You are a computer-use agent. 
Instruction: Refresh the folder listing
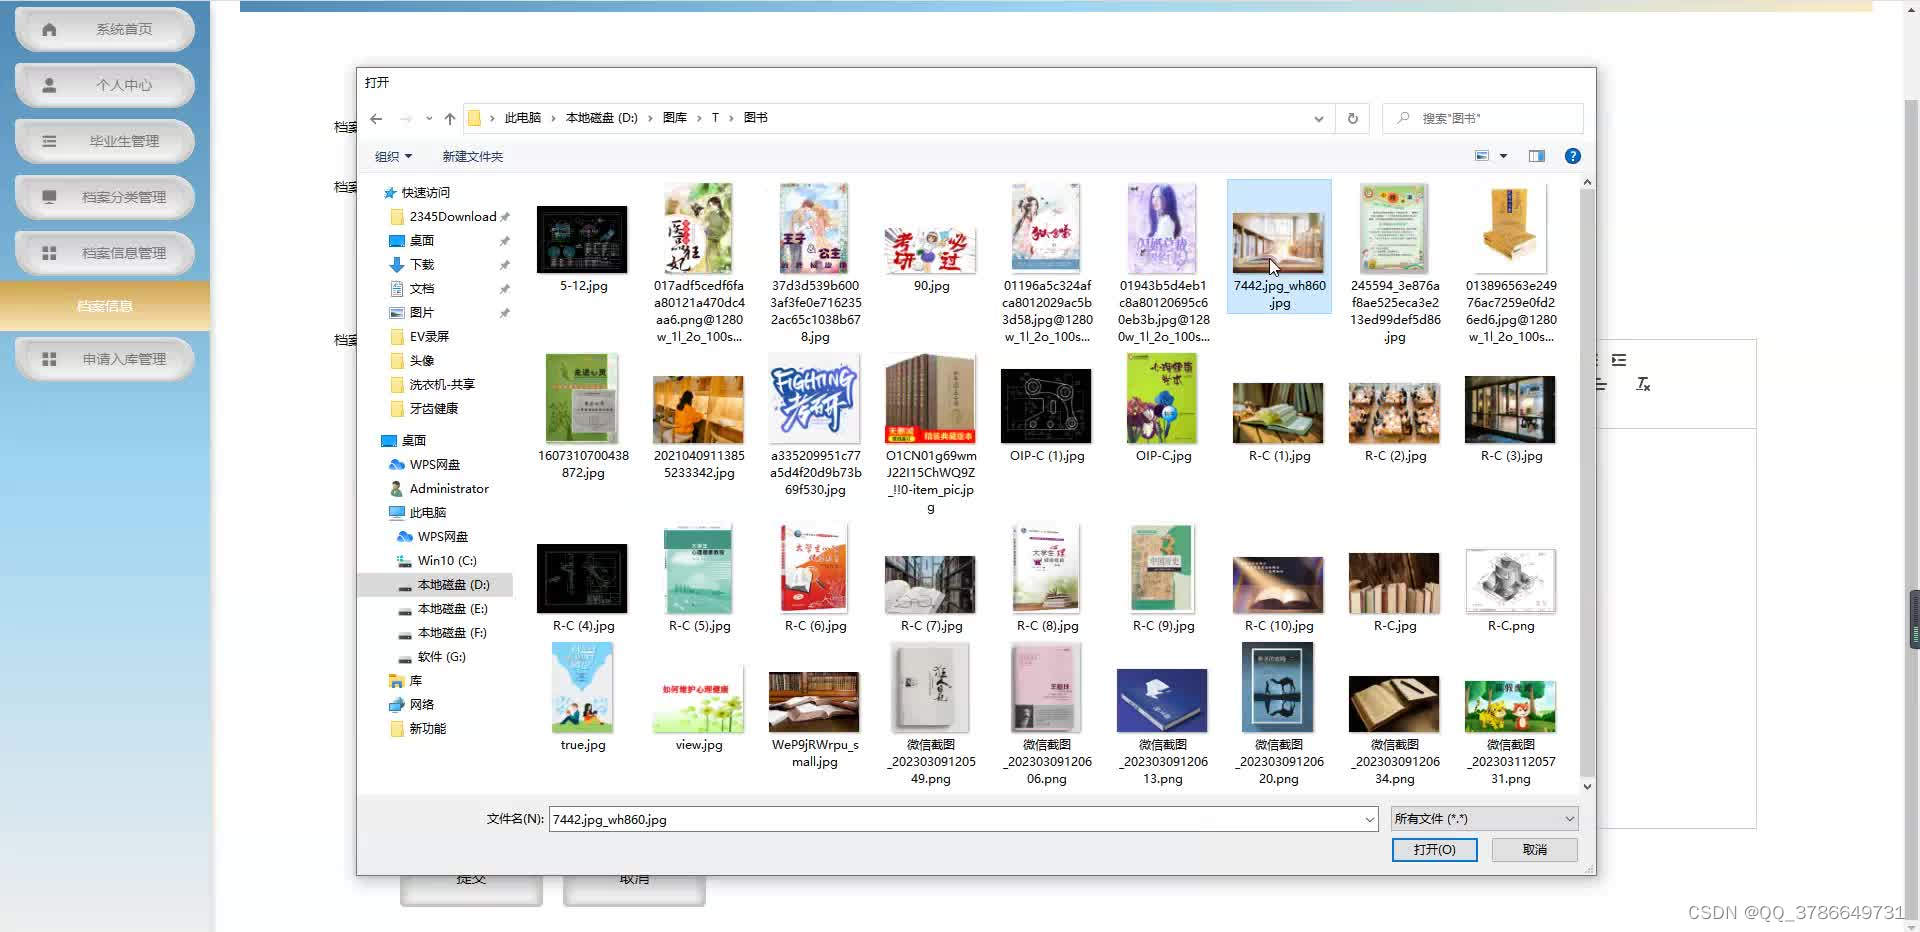(1352, 118)
